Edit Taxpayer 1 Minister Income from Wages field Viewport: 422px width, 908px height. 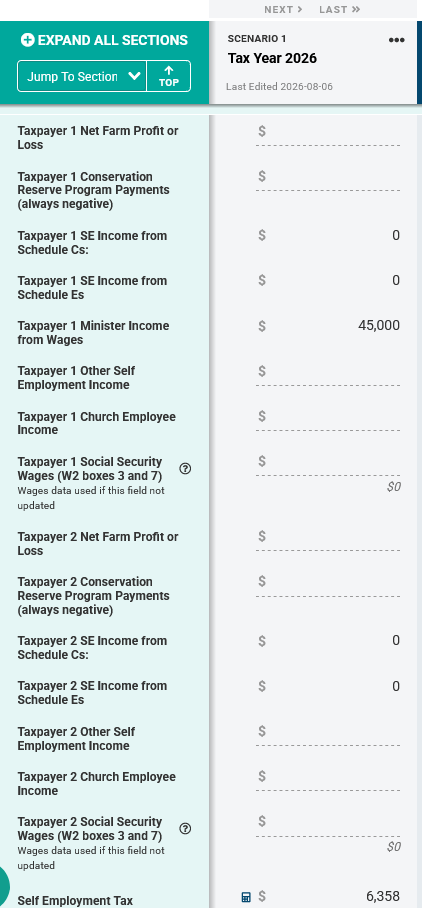(x=329, y=326)
